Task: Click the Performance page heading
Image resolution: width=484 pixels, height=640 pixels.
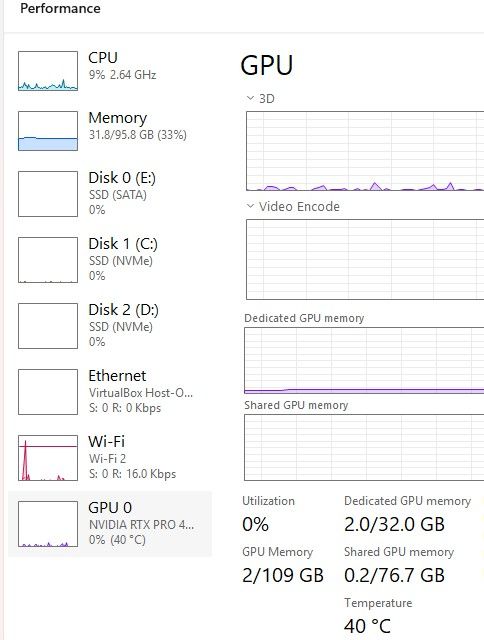Action: [x=60, y=8]
